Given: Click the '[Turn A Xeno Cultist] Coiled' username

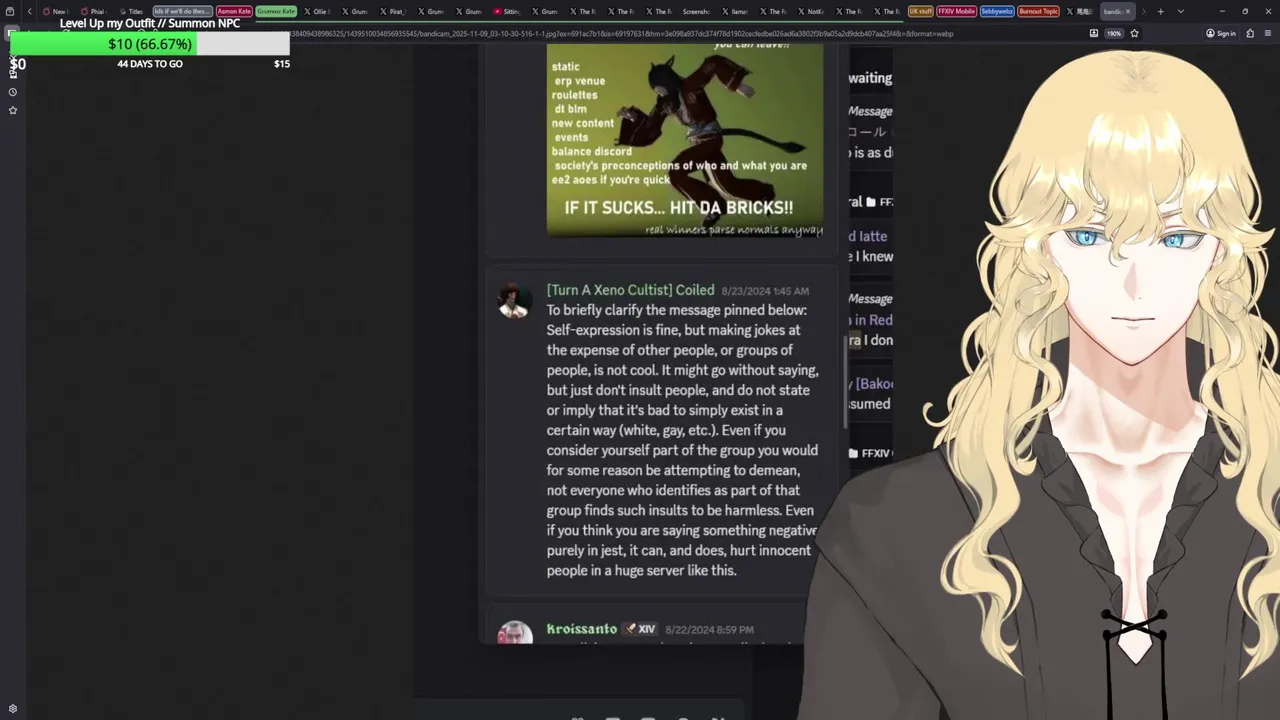Looking at the screenshot, I should point(630,290).
